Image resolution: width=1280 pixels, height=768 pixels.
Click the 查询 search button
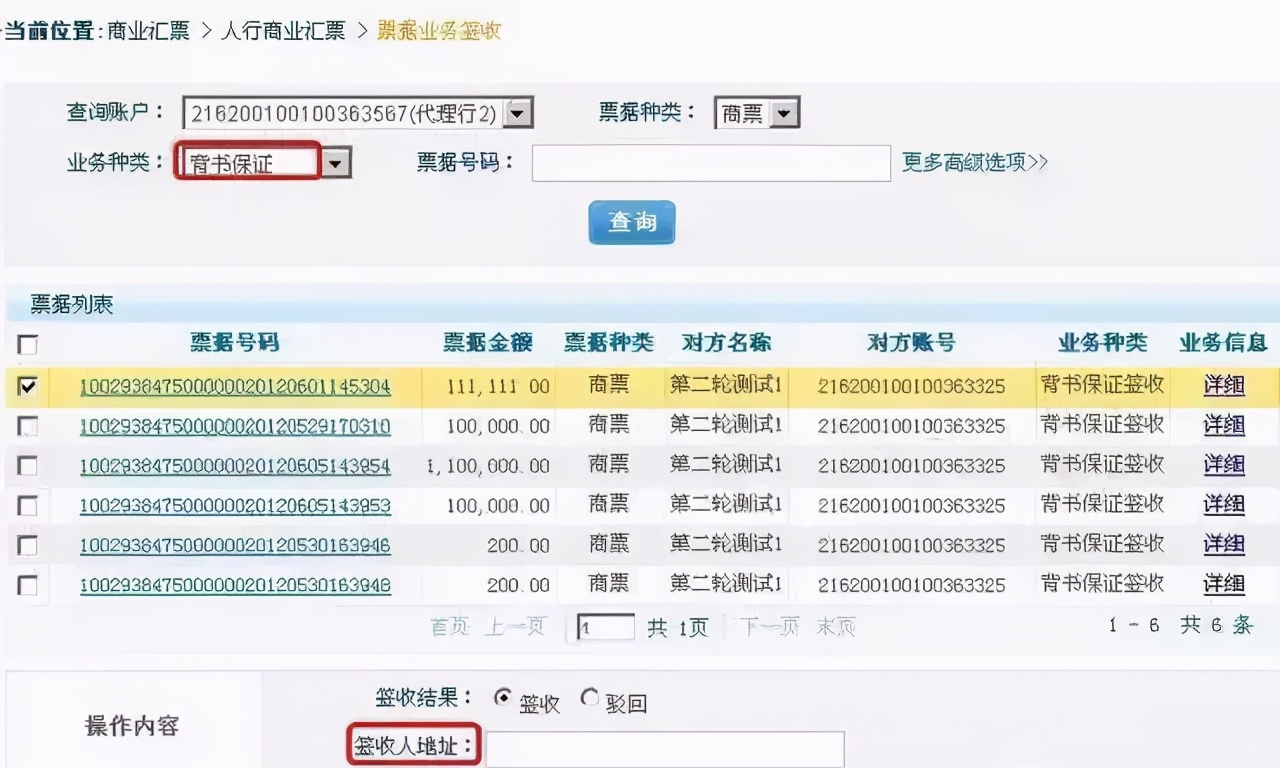[x=631, y=222]
